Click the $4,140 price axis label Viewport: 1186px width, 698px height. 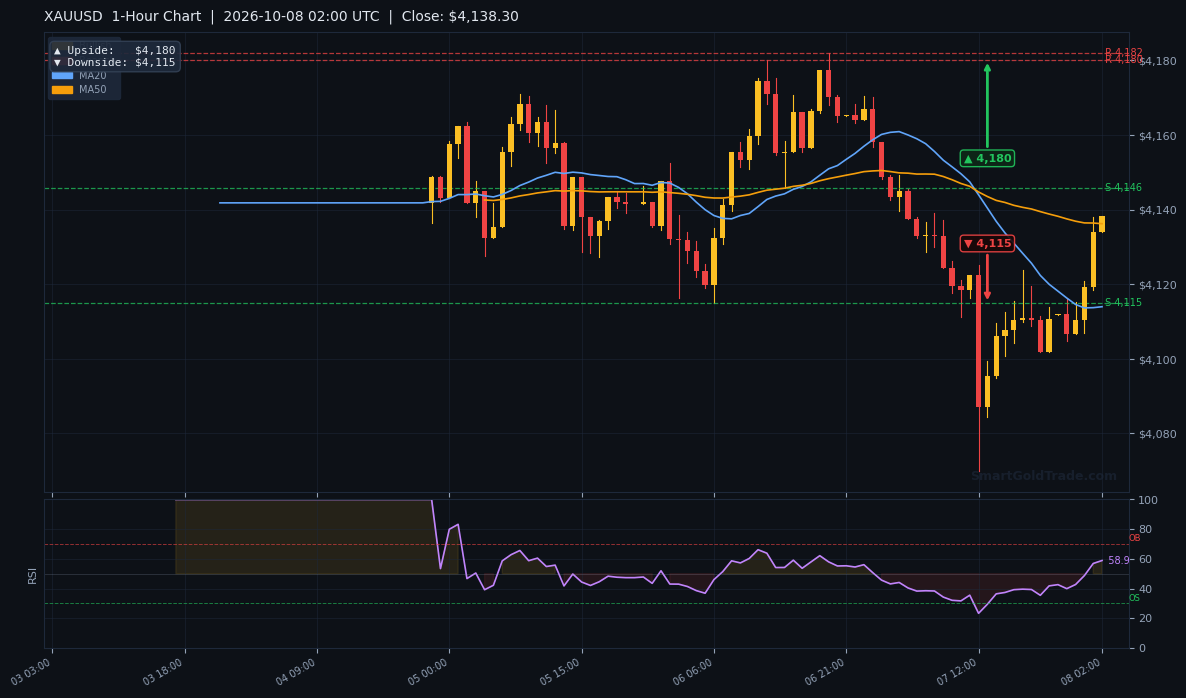point(1158,210)
